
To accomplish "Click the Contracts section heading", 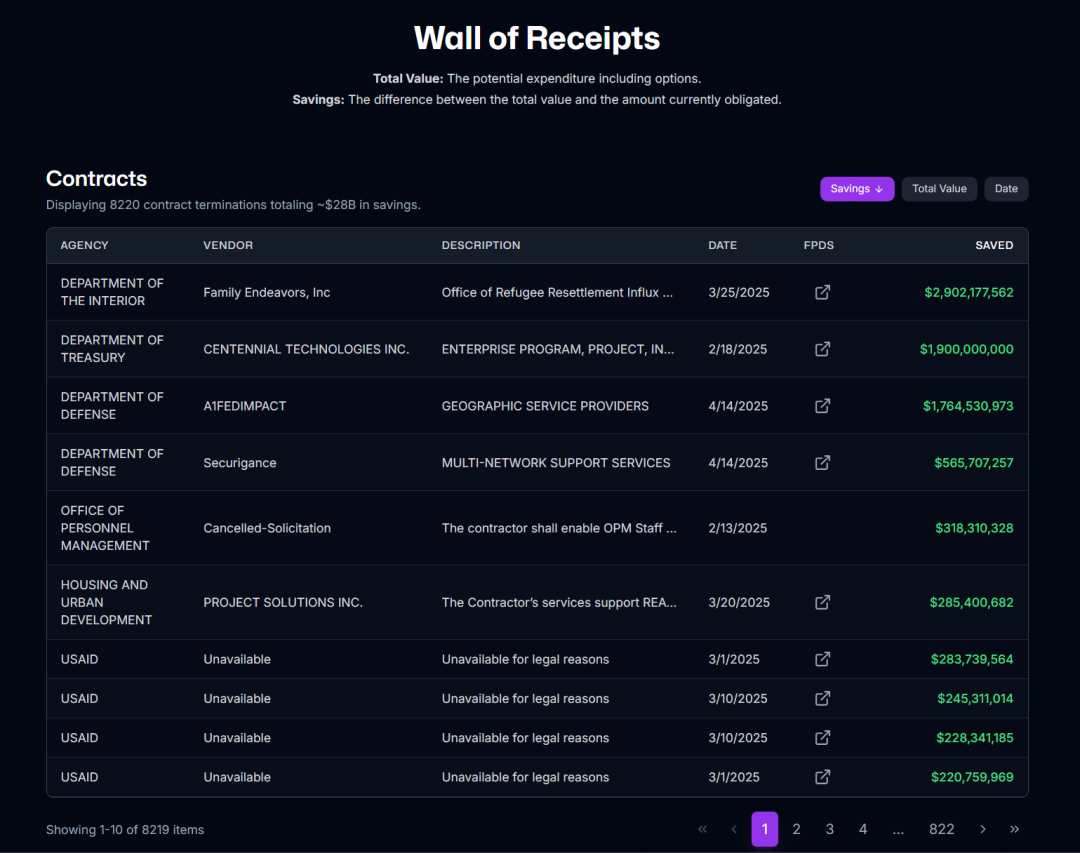I will point(96,178).
